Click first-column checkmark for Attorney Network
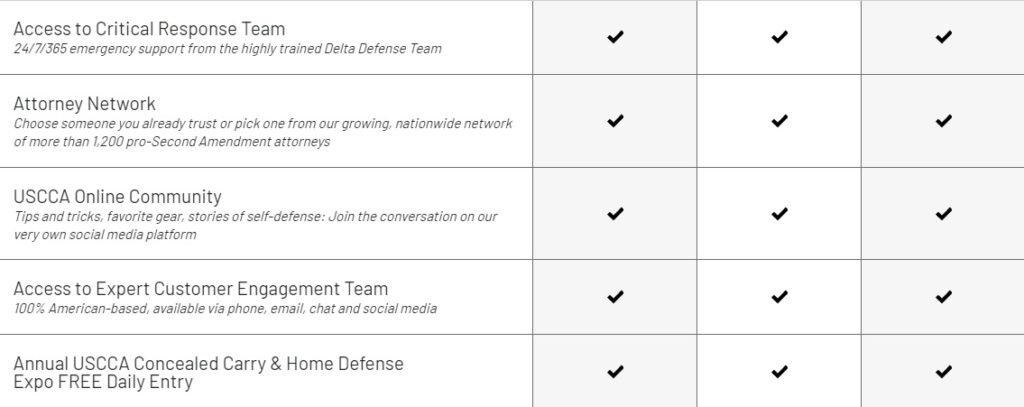The height and width of the screenshot is (407, 1024). click(x=615, y=121)
